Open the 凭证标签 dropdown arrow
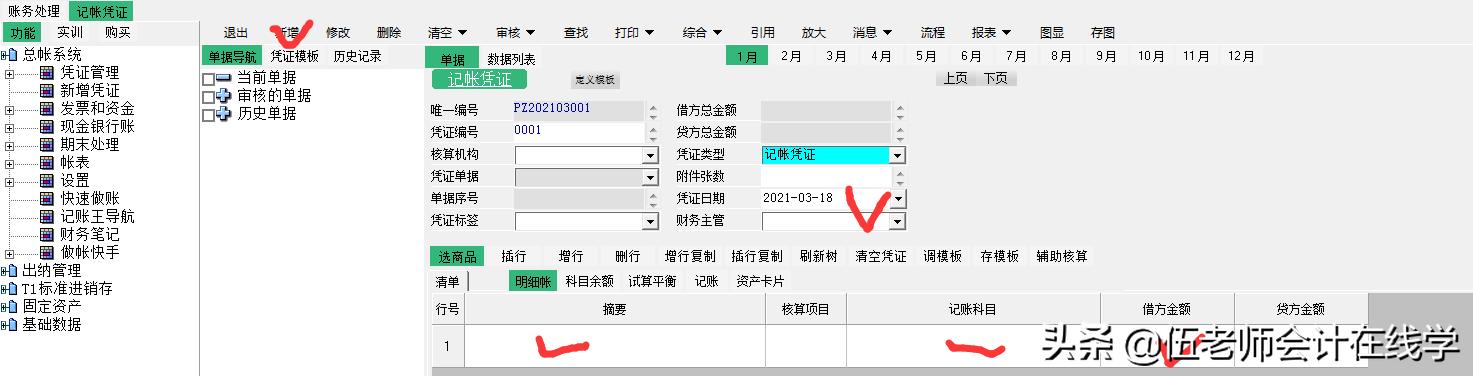Screen dimensions: 1473x376 point(650,222)
